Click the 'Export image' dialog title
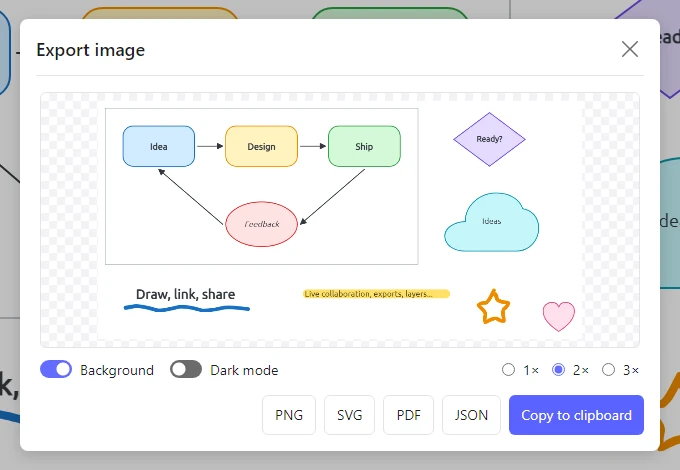 click(91, 50)
